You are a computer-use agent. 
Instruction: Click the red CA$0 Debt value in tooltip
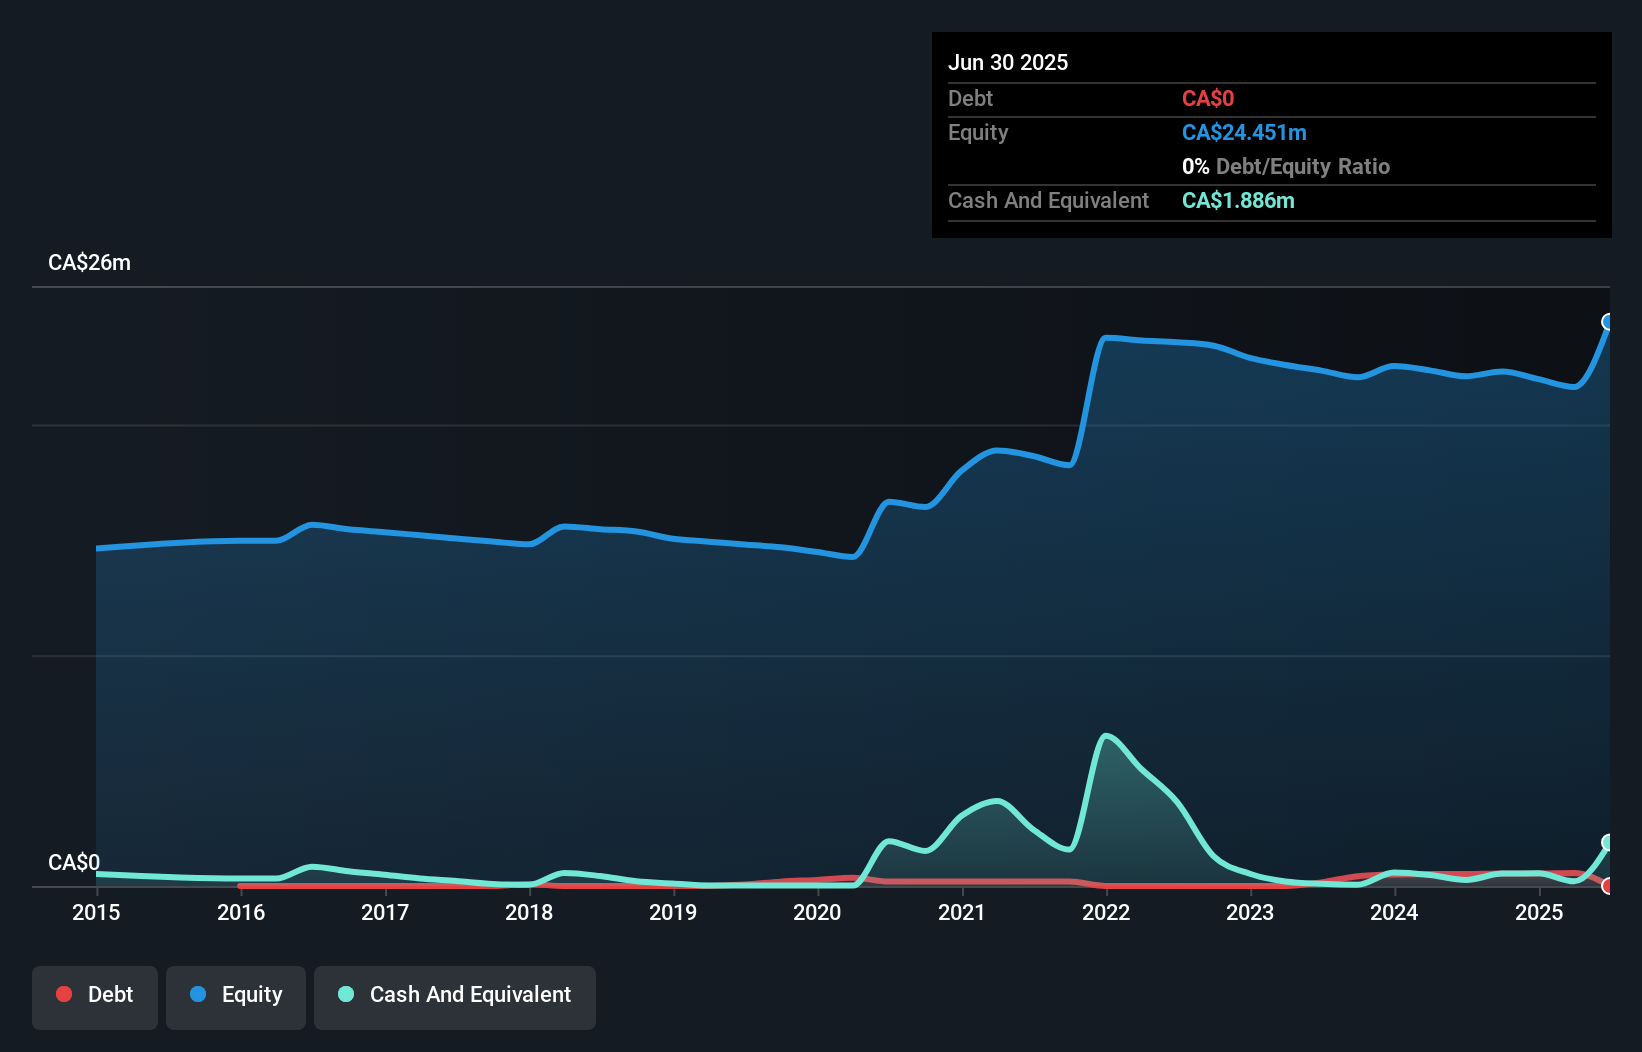click(x=1208, y=99)
